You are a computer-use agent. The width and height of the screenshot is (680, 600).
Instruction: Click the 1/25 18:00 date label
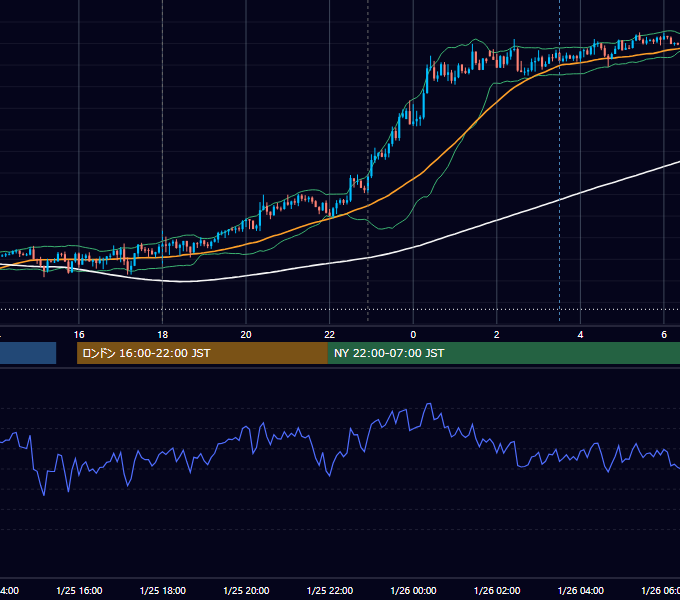coord(163,590)
